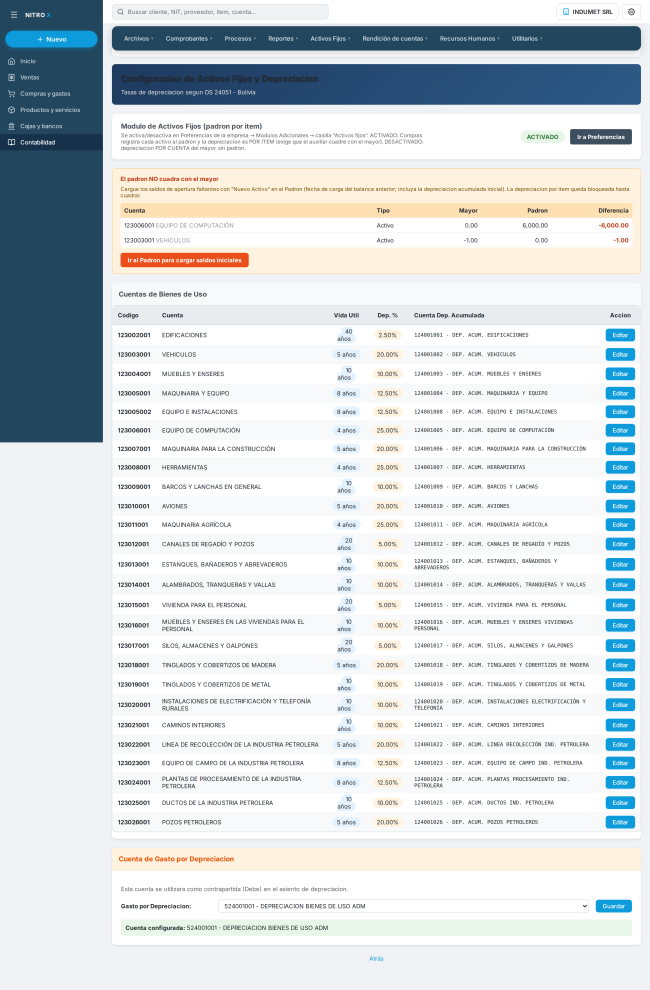Open the settings gear icon
The height and width of the screenshot is (990, 650).
pos(631,12)
